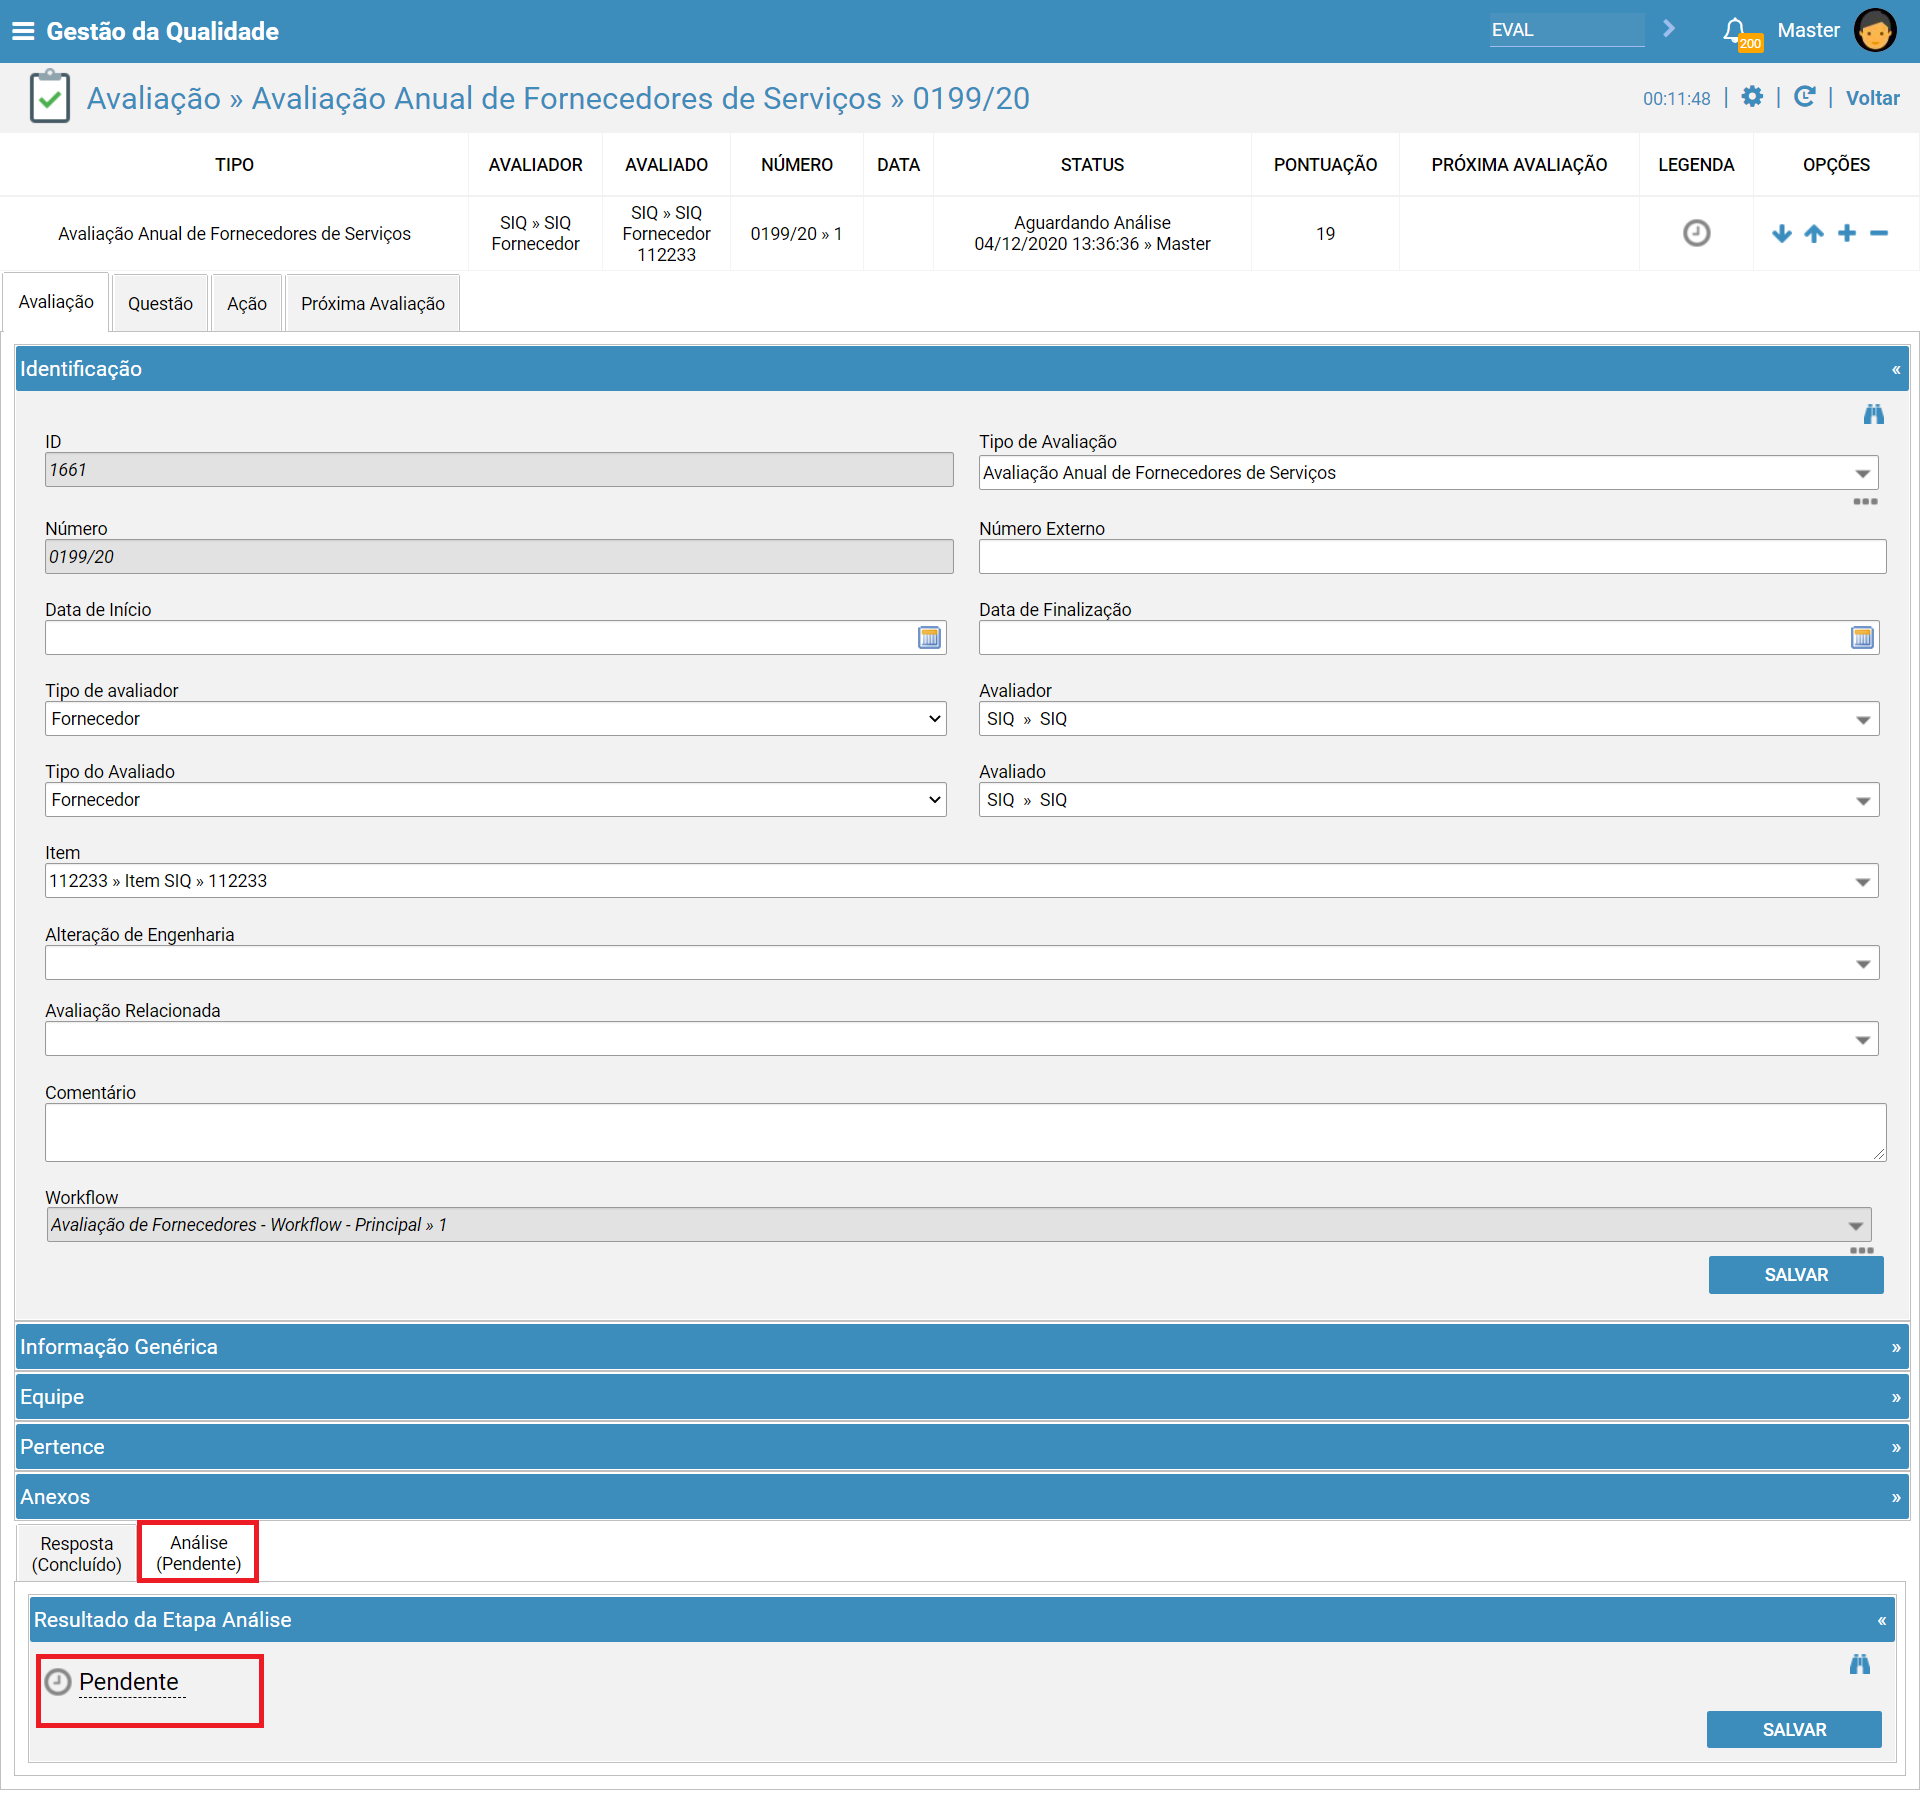
Task: Click the arrow next to EVAL field
Action: point(1669,29)
